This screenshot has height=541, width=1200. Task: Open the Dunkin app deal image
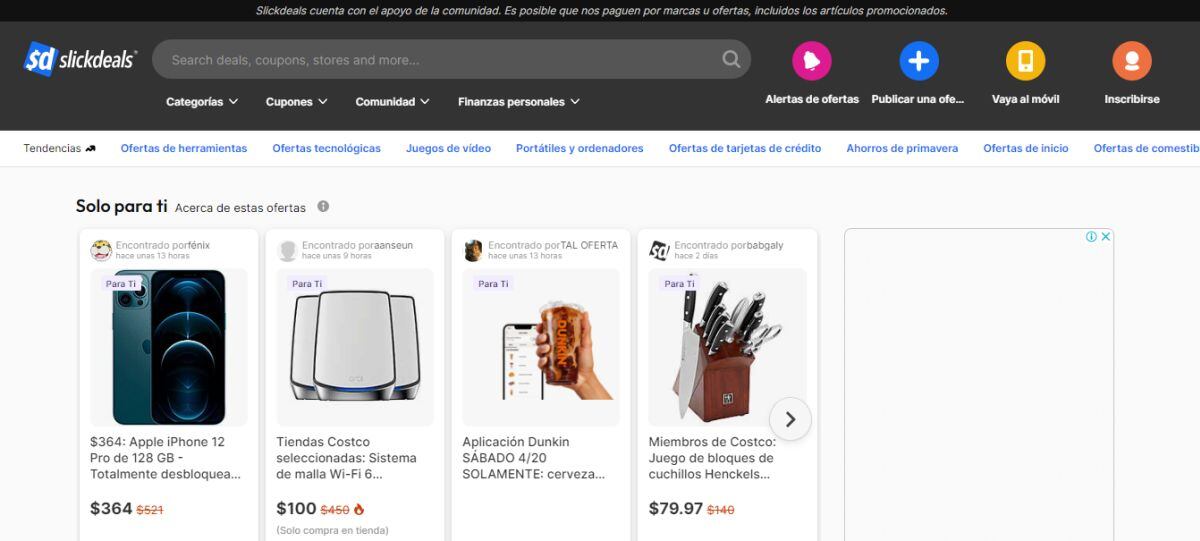[541, 347]
